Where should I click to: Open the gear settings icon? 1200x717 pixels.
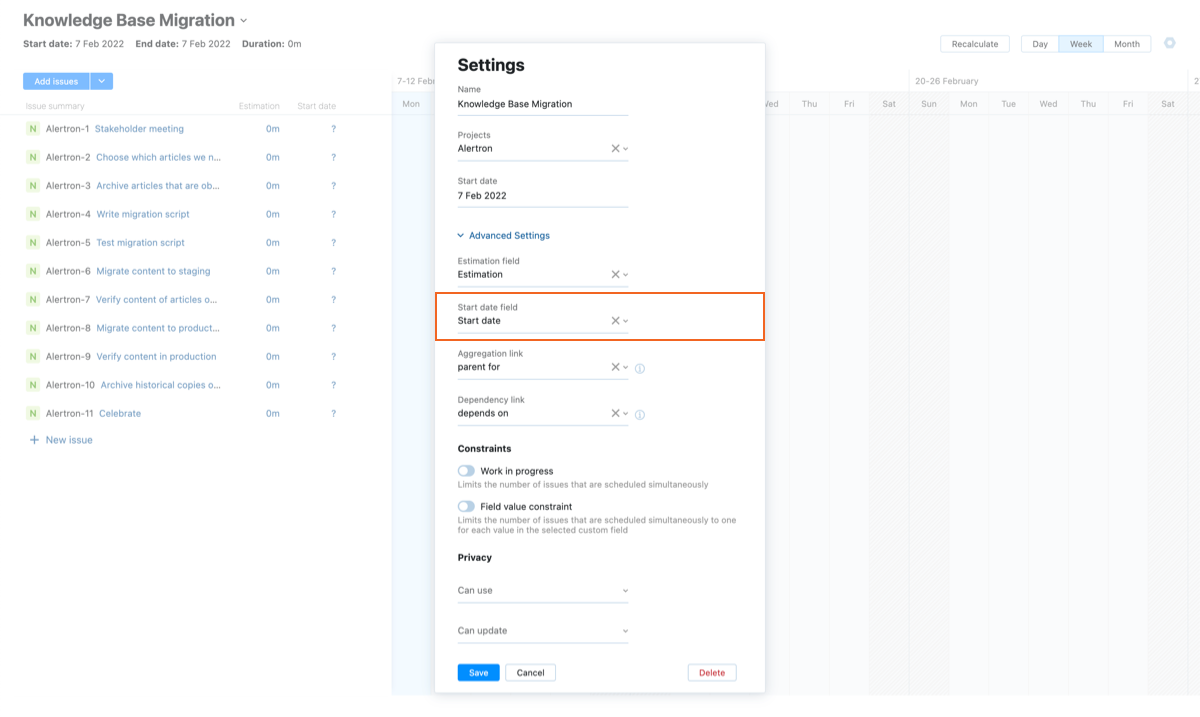click(x=1169, y=44)
